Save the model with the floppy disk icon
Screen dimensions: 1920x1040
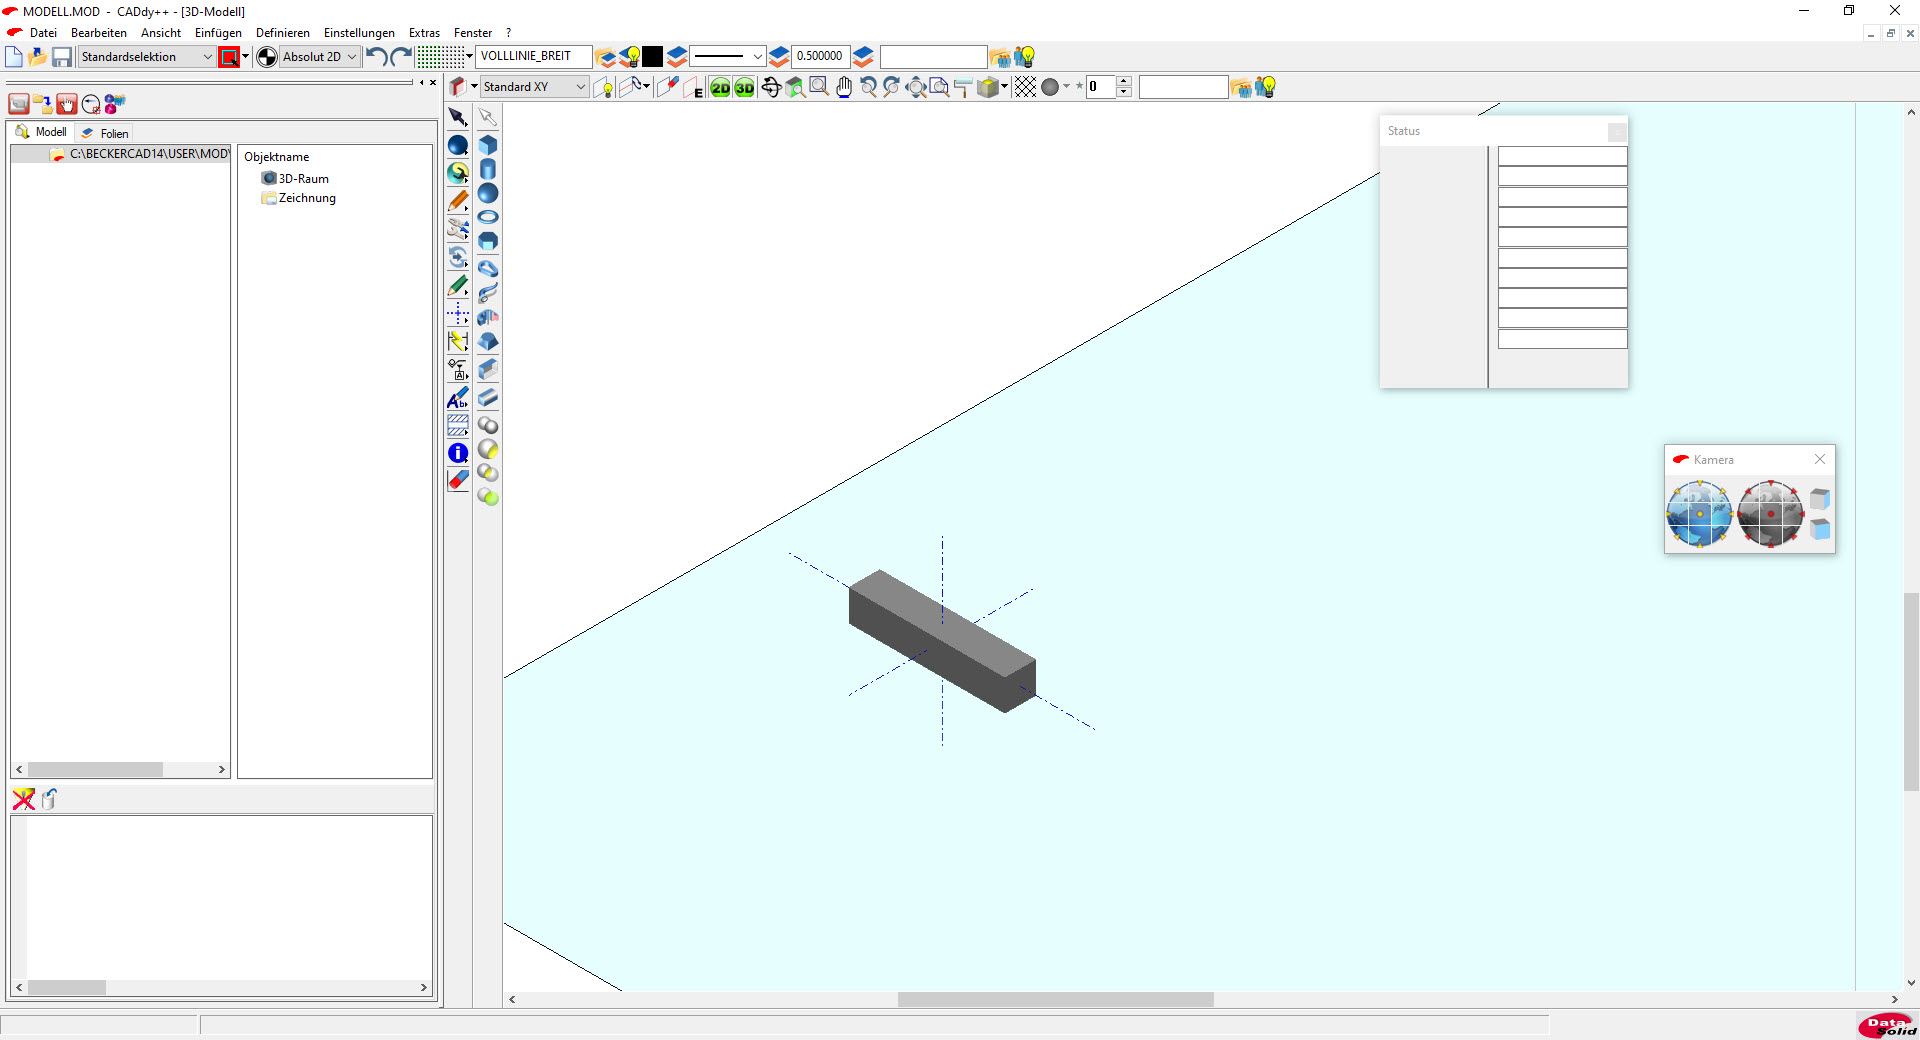coord(62,57)
